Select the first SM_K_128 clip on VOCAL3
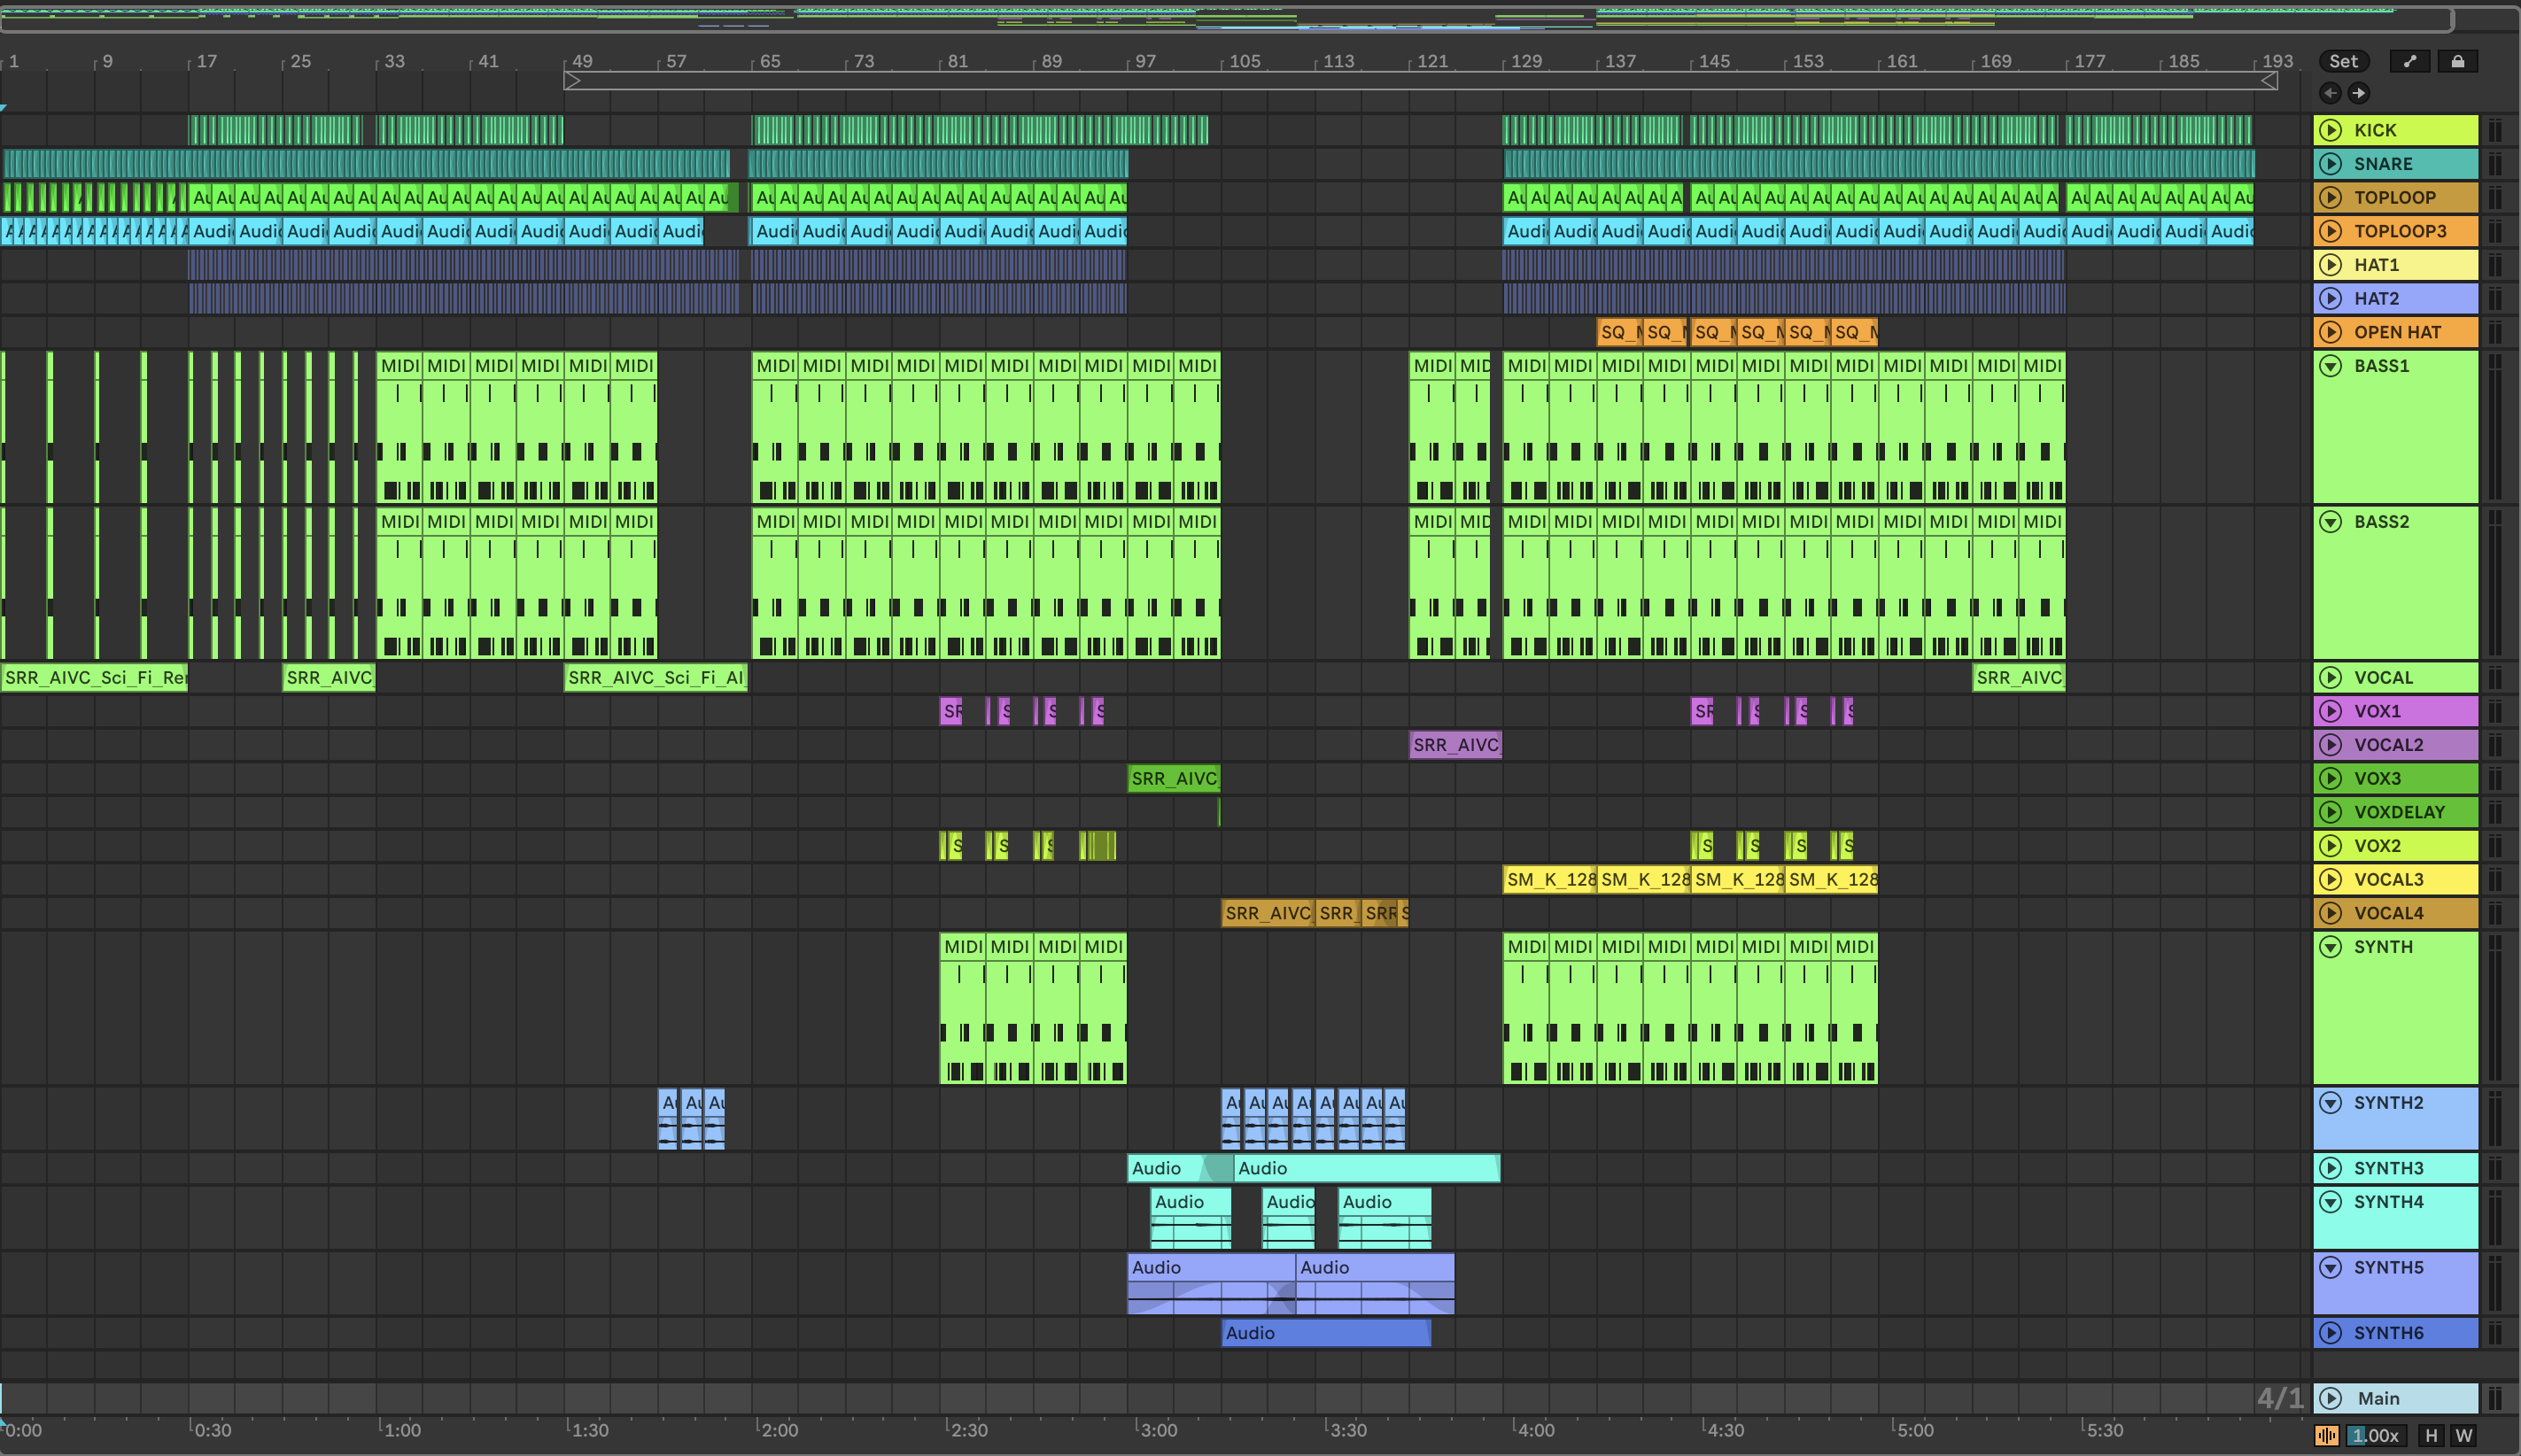Screen dimensions: 2521x1456 pyautogui.click(x=1550, y=880)
